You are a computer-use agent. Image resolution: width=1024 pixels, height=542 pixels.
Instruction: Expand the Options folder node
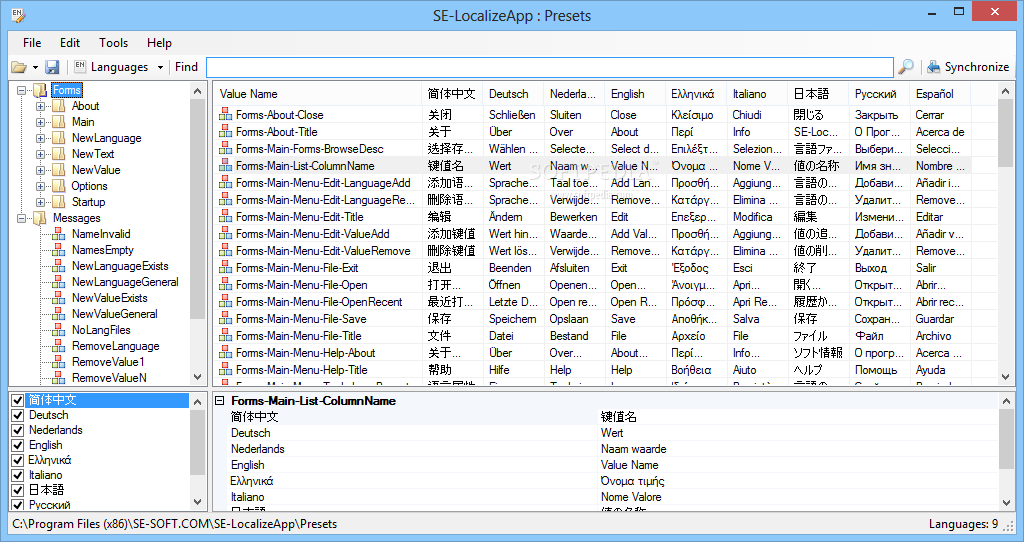tap(40, 186)
